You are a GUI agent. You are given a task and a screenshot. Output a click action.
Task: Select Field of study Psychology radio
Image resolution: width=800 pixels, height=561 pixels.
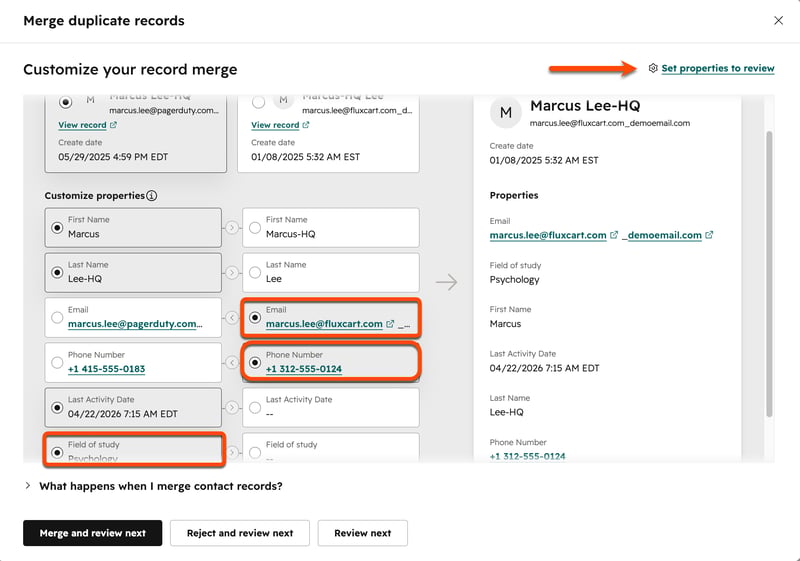[x=57, y=452]
